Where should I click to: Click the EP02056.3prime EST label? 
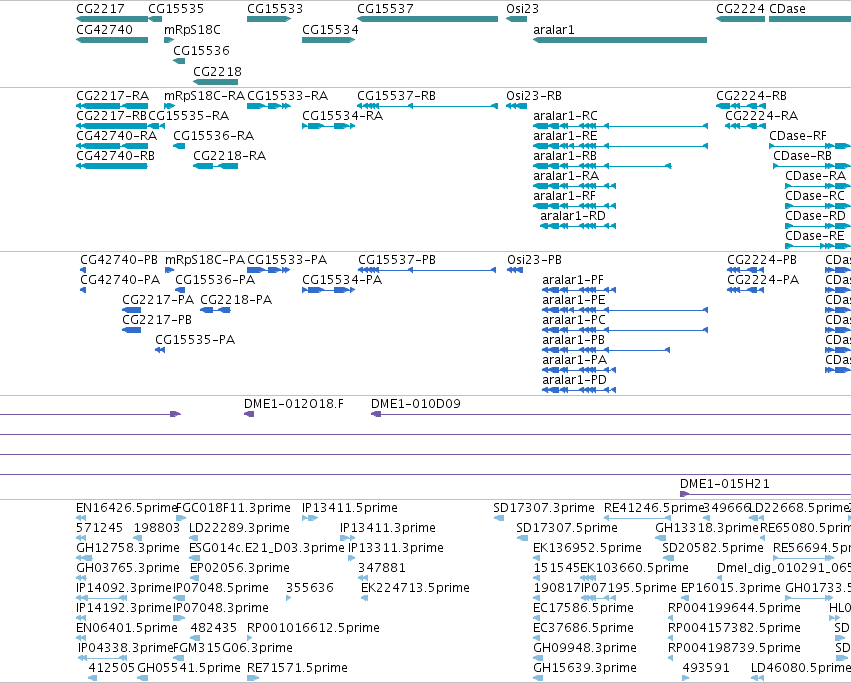click(x=240, y=568)
